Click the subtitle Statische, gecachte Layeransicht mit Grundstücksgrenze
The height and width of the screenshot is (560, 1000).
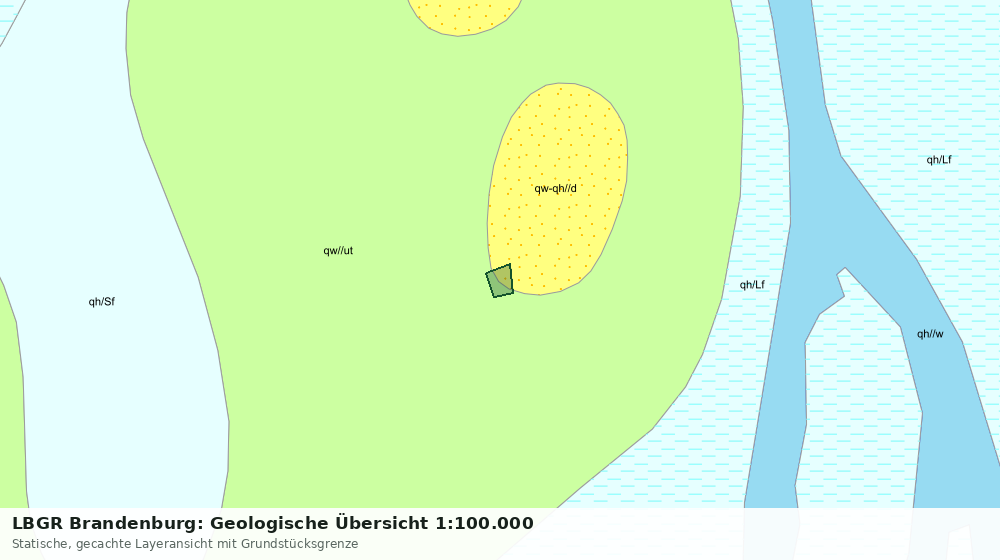click(x=185, y=544)
